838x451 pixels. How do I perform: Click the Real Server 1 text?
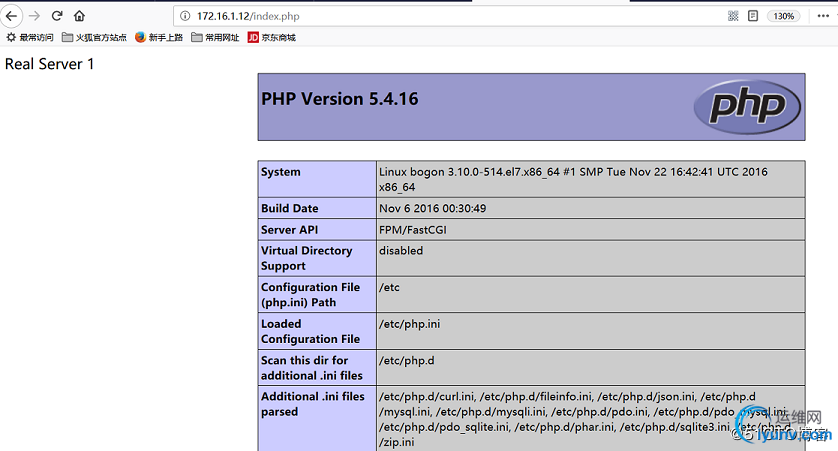50,64
